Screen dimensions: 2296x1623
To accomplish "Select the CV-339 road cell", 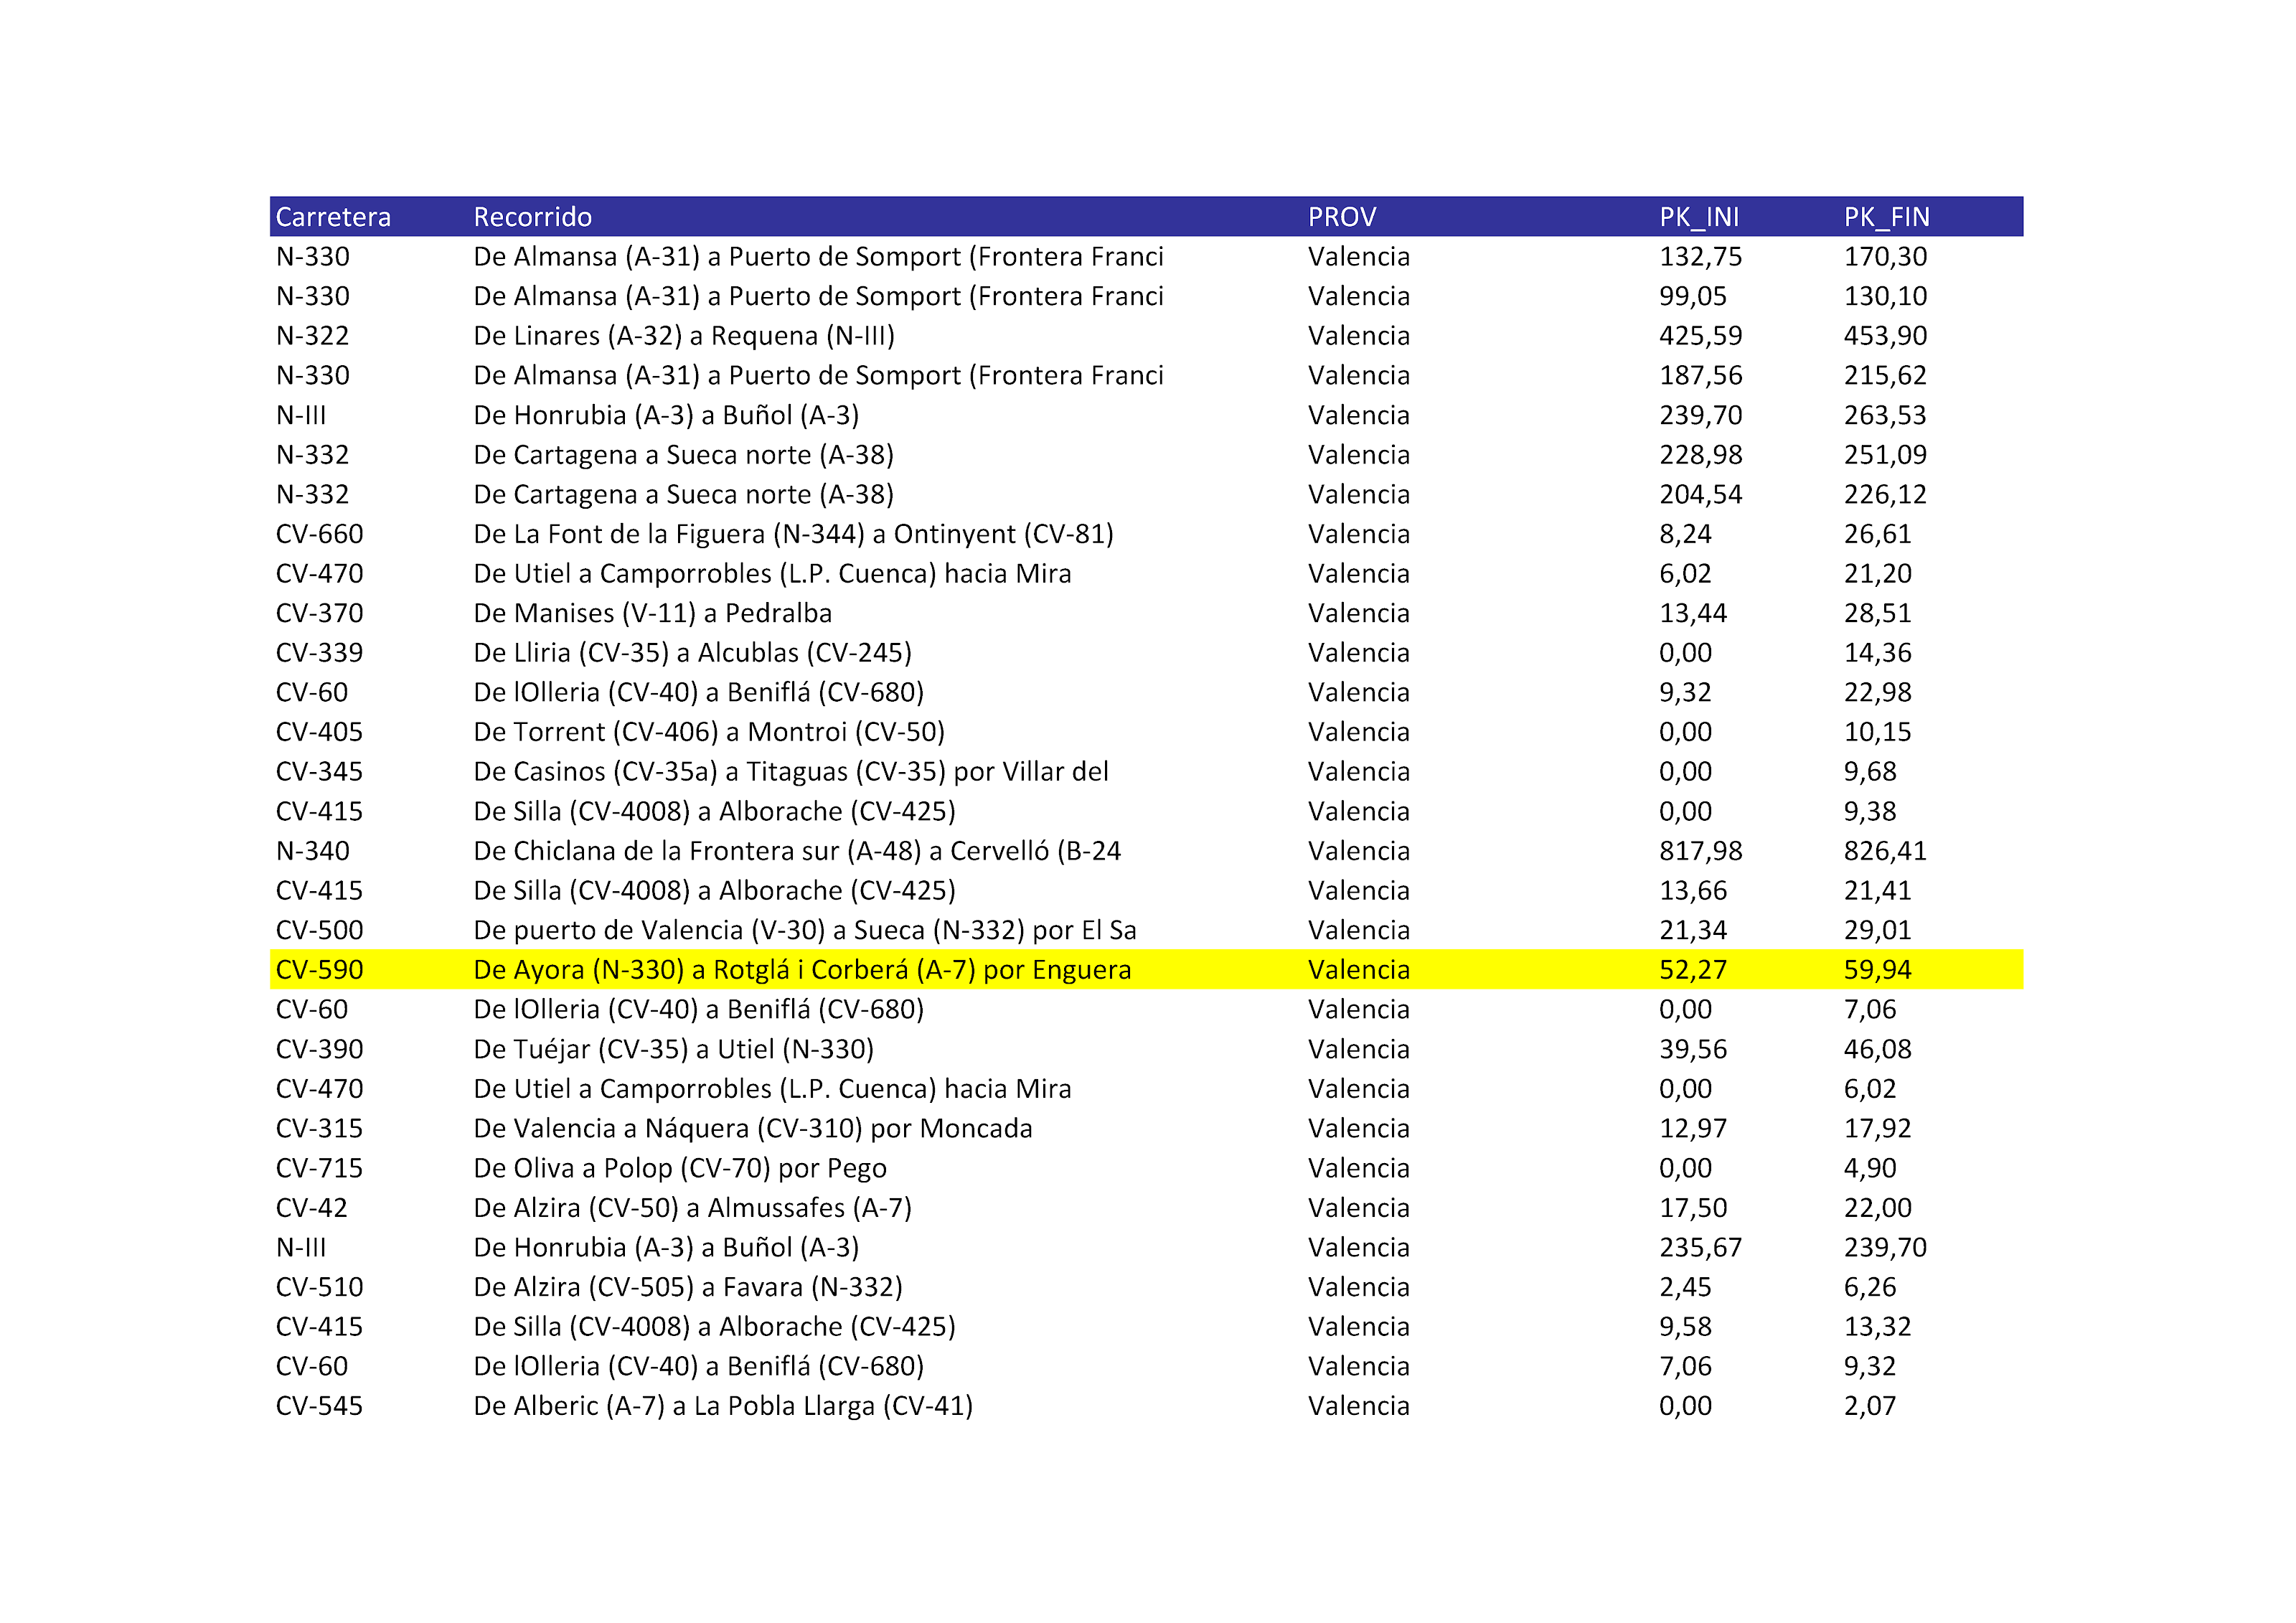I will point(320,653).
